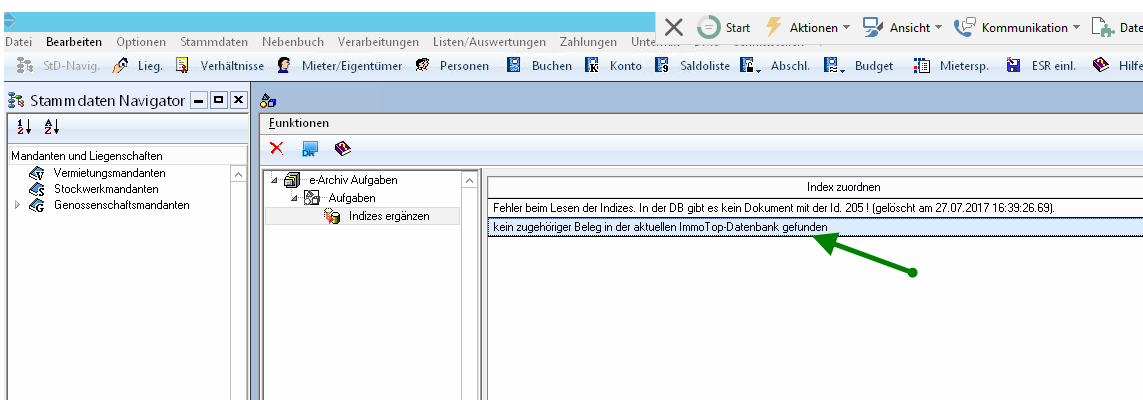Expand the Genossenschaftsmandanten tree node
1143x400 pixels.
coord(17,205)
